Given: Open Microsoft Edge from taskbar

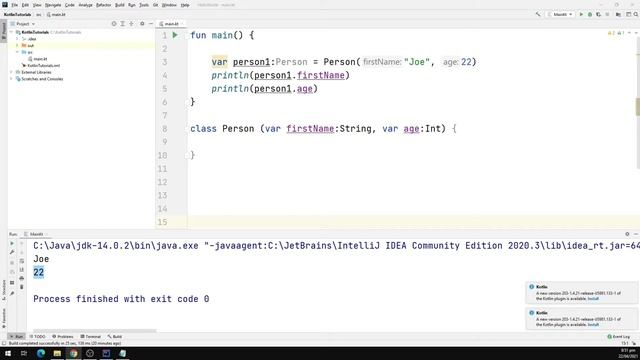Looking at the screenshot, I should [41, 353].
